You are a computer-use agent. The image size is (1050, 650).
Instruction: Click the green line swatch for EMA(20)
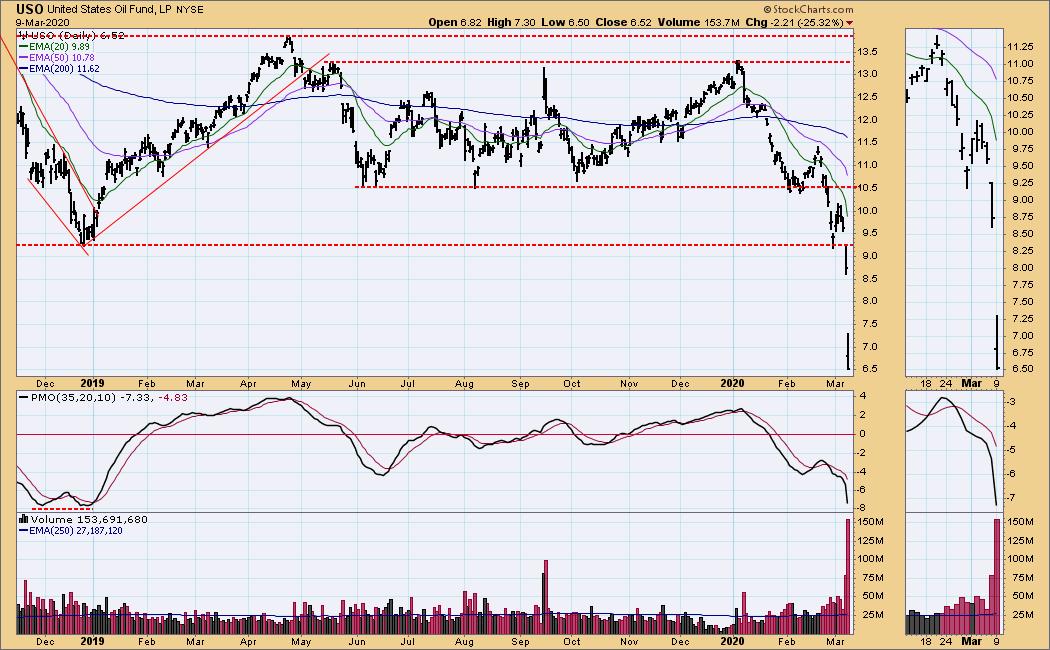(x=23, y=47)
